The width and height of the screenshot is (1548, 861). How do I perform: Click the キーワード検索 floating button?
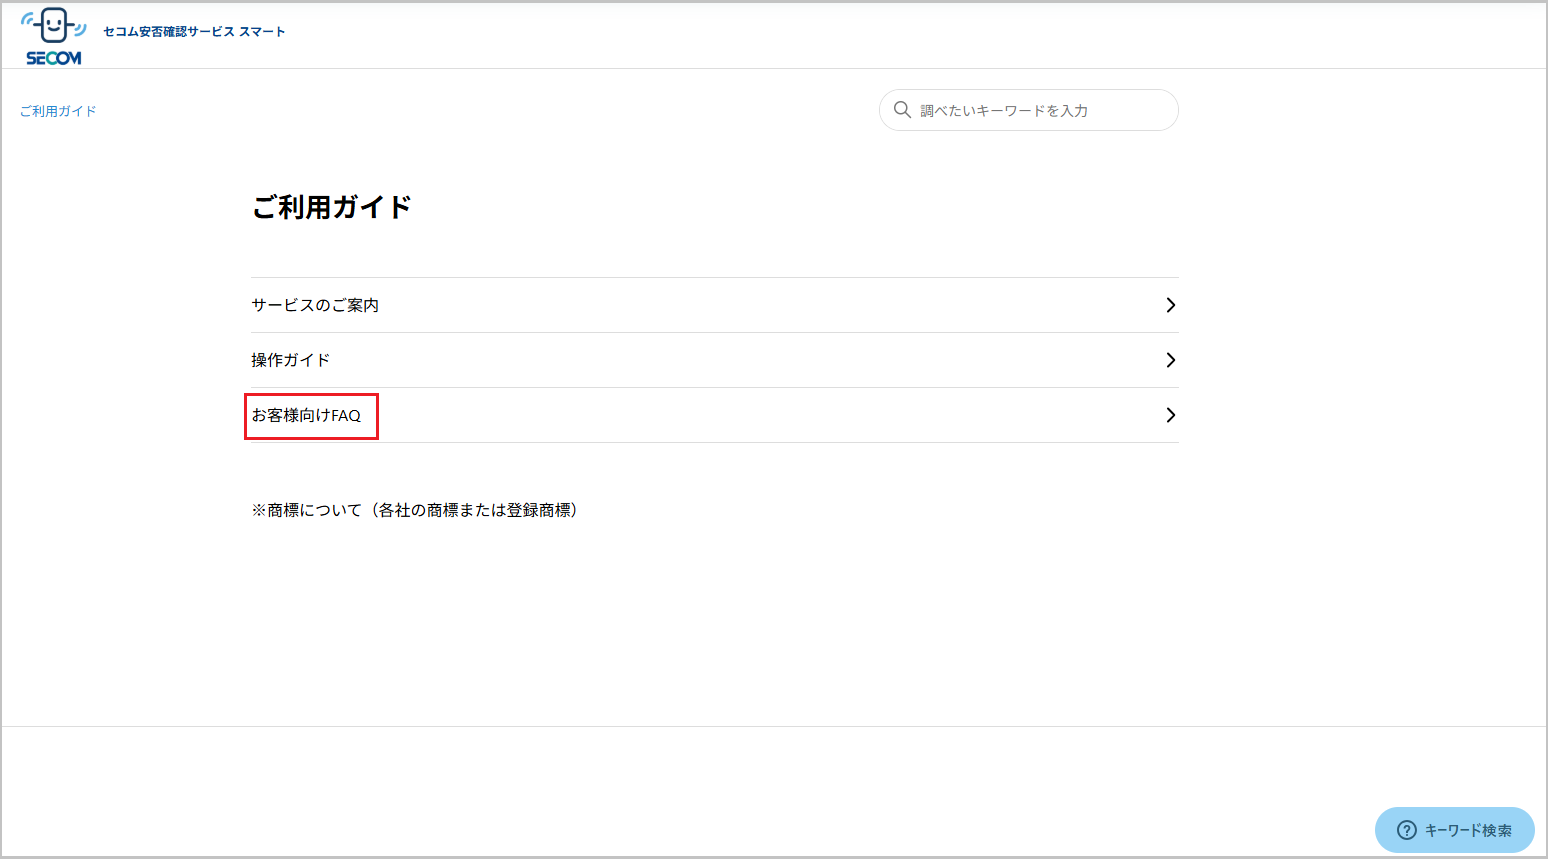click(1455, 830)
